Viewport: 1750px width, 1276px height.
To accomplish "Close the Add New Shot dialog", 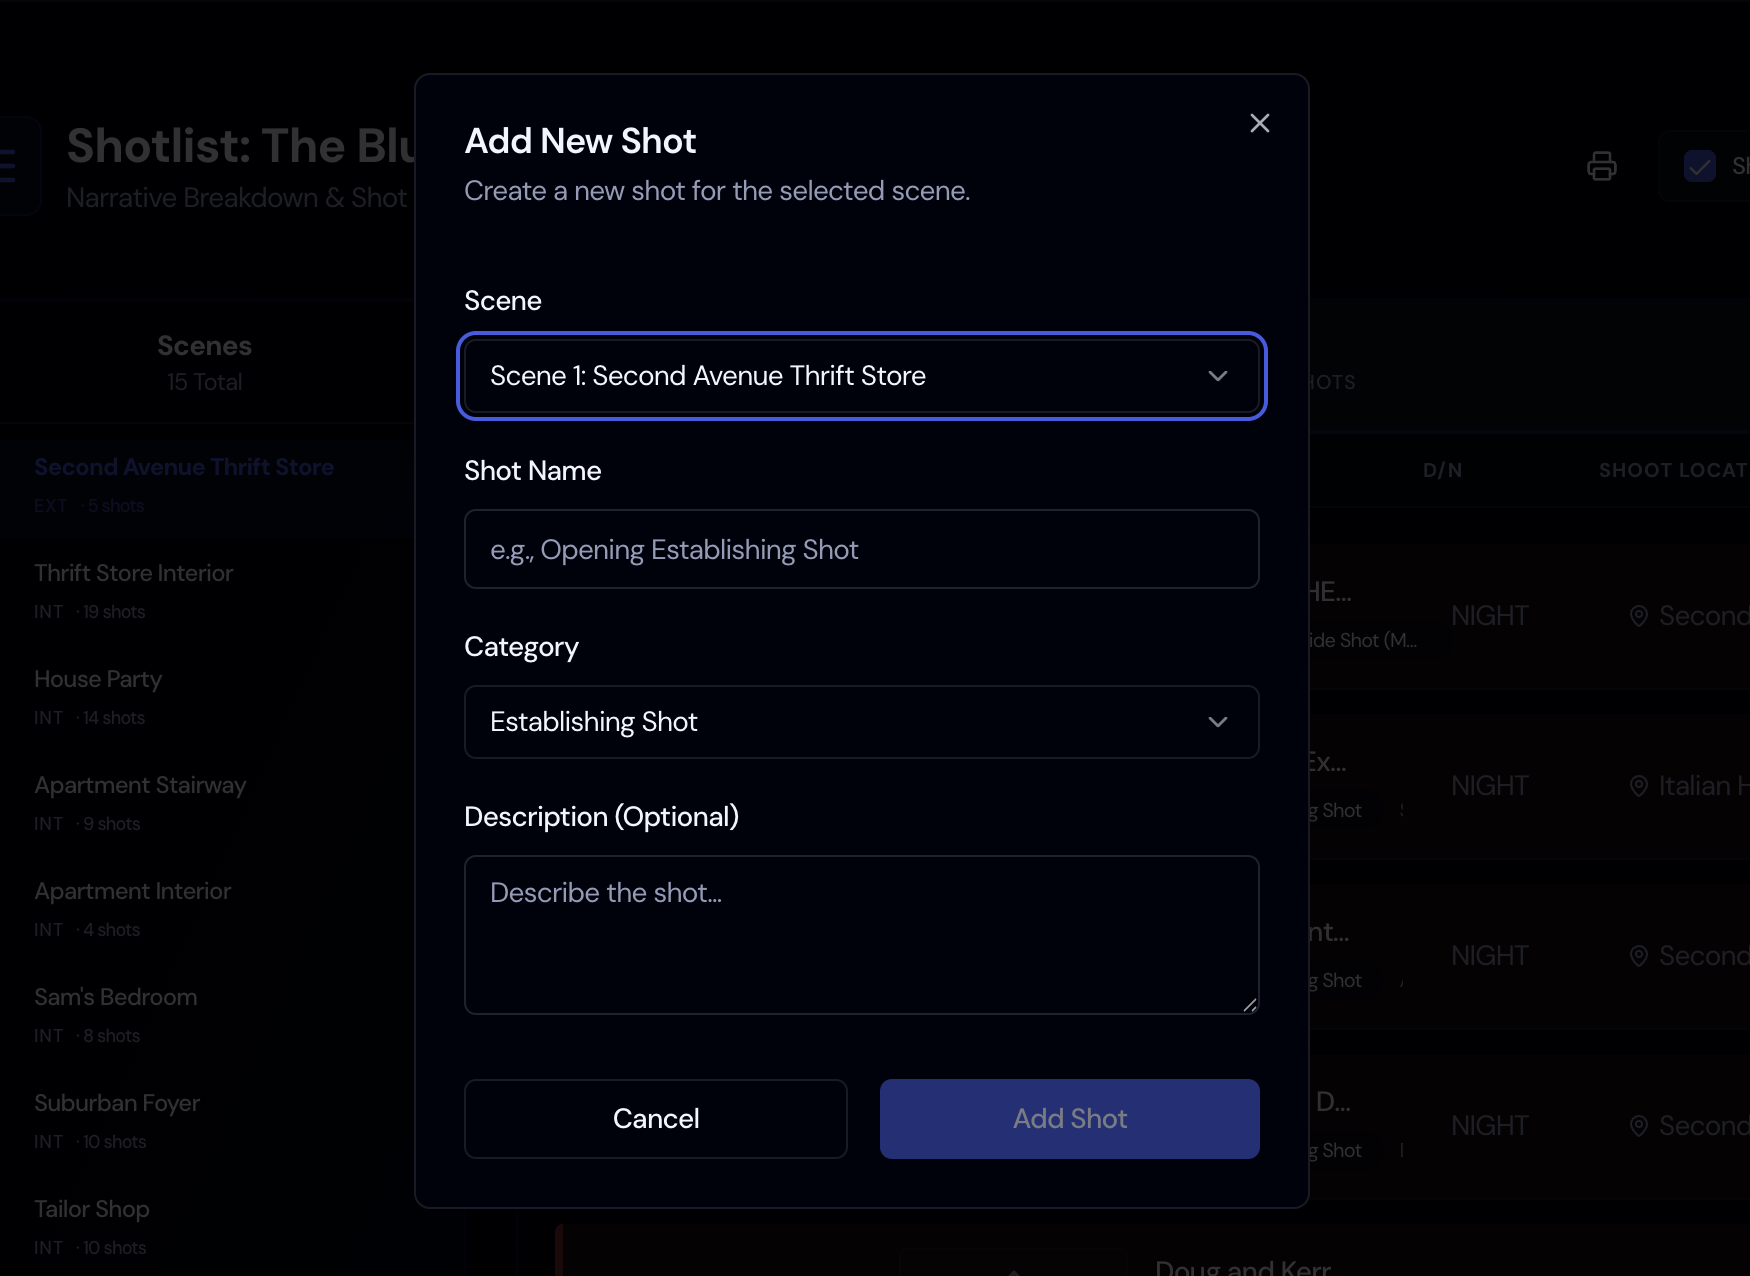I will pyautogui.click(x=1259, y=123).
